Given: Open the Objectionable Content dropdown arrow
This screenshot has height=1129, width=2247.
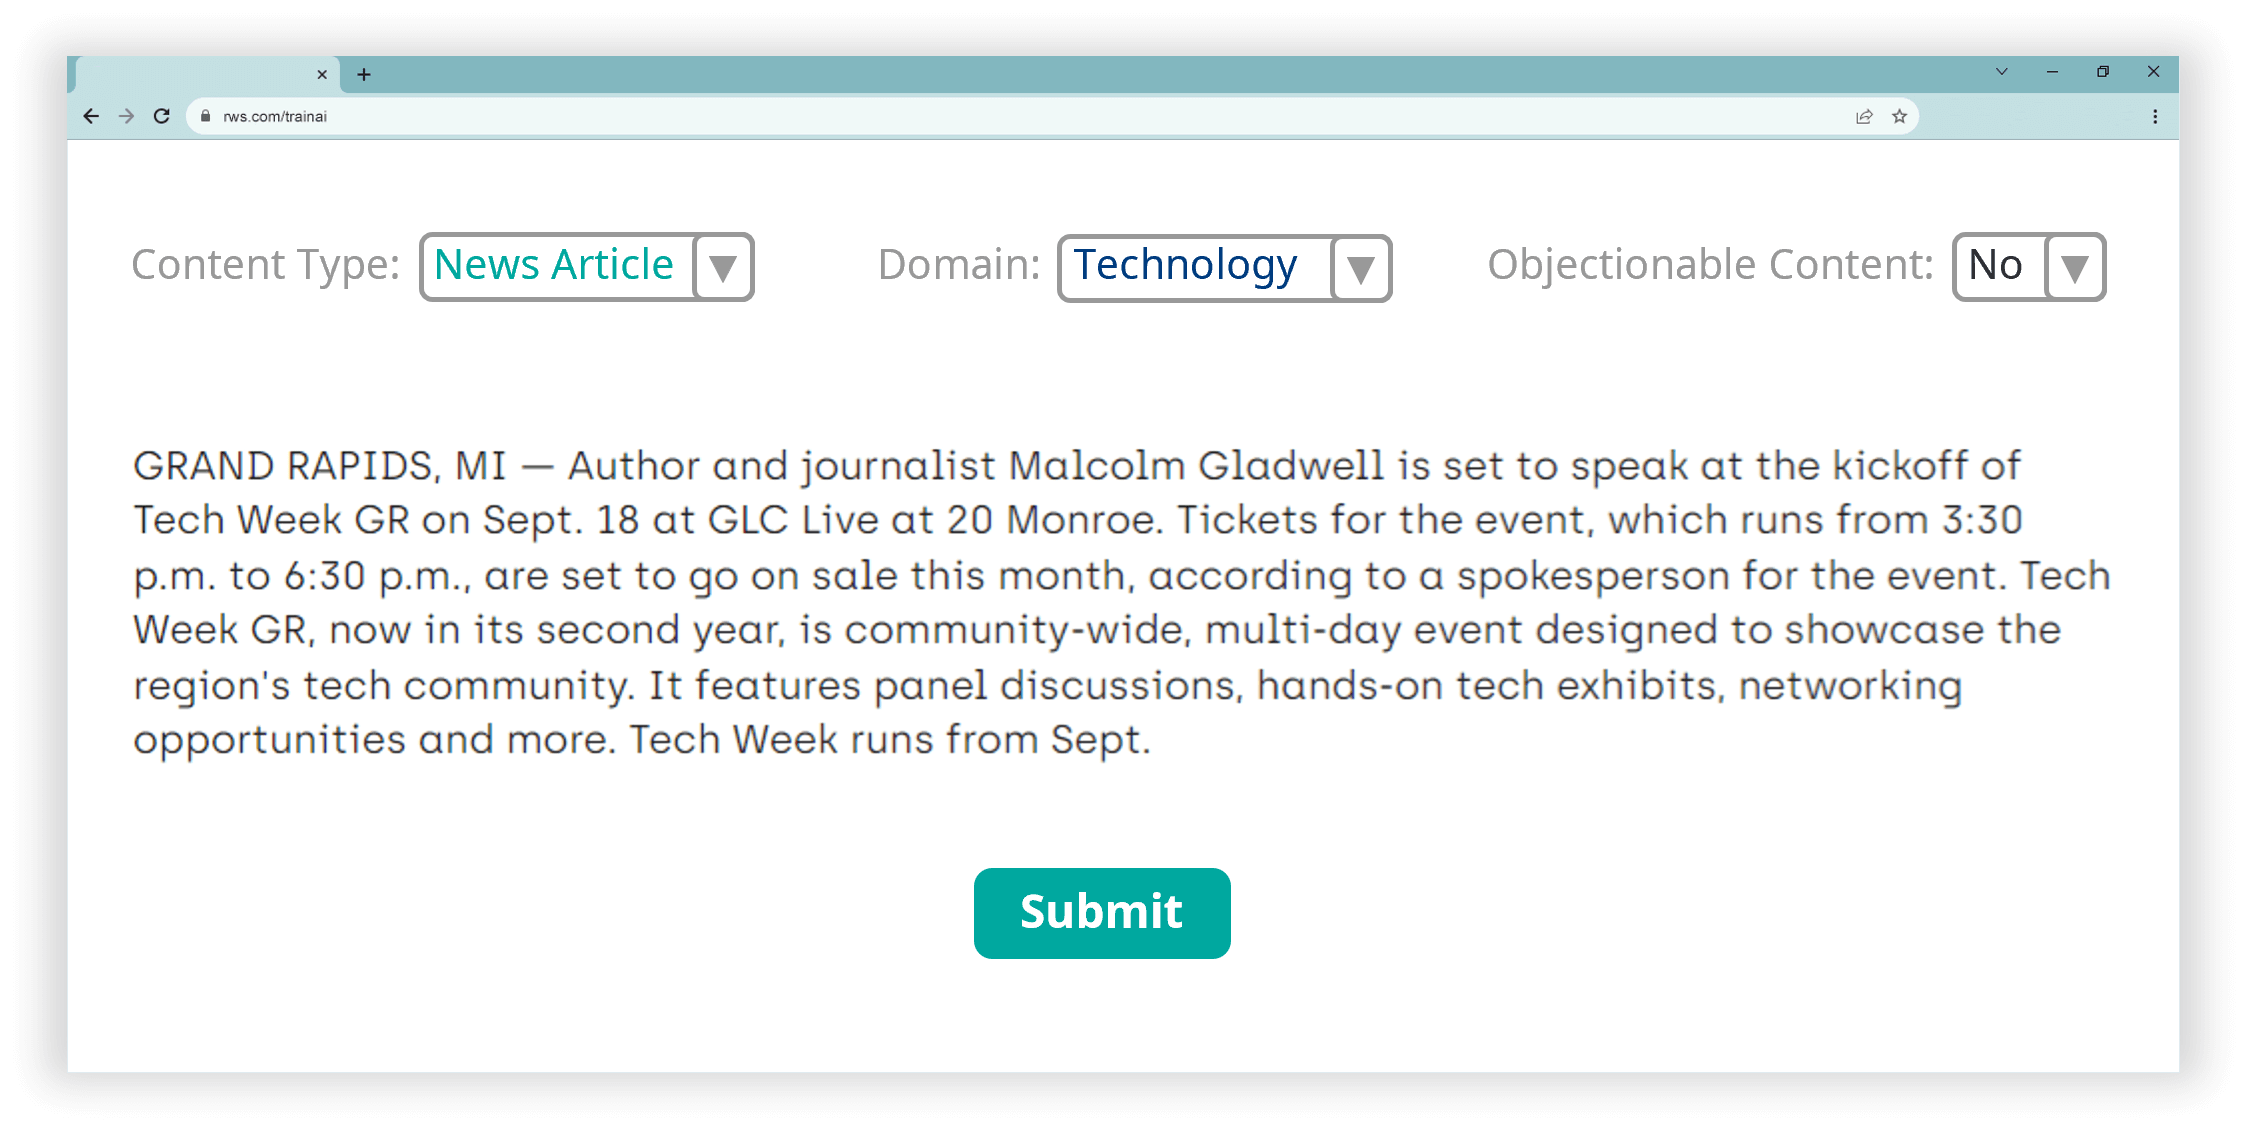Looking at the screenshot, I should click(x=2075, y=268).
